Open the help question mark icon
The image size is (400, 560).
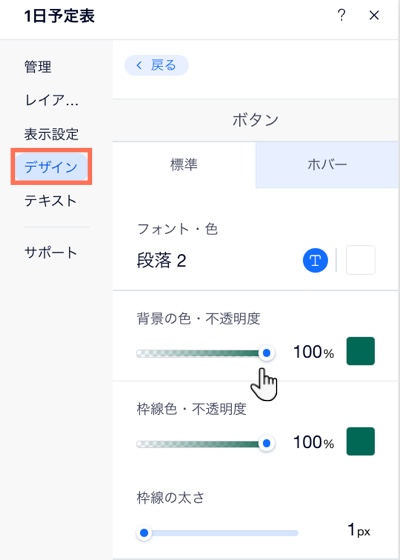click(341, 15)
